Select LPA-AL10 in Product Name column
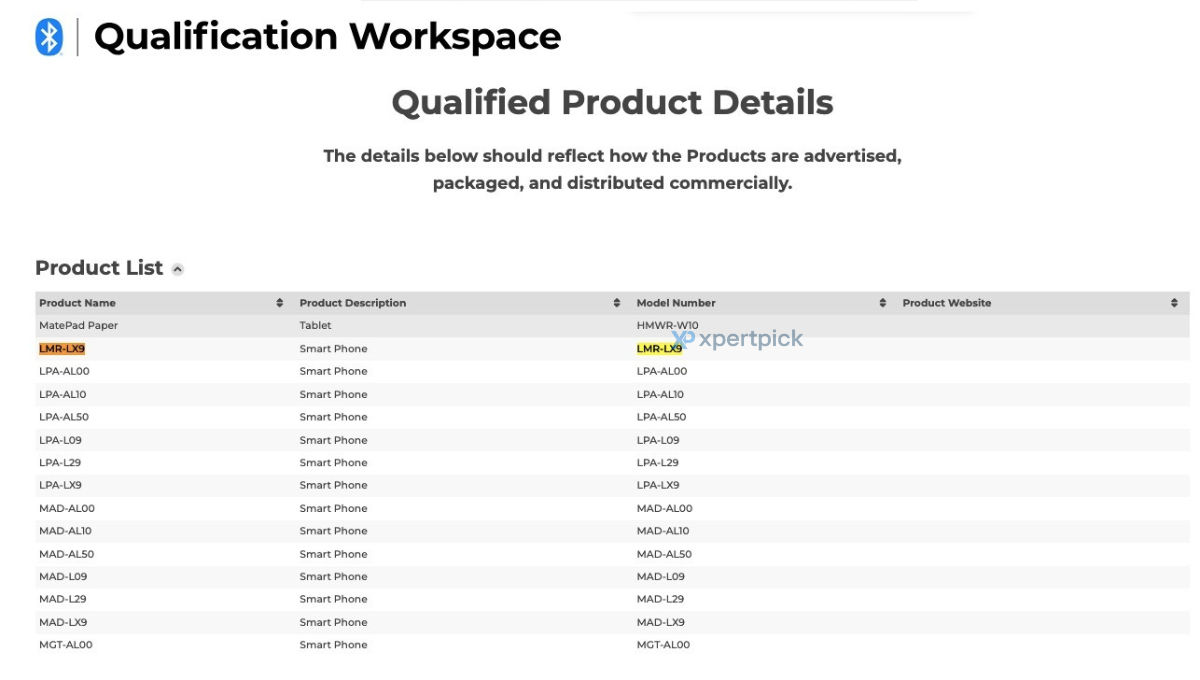 tap(63, 395)
